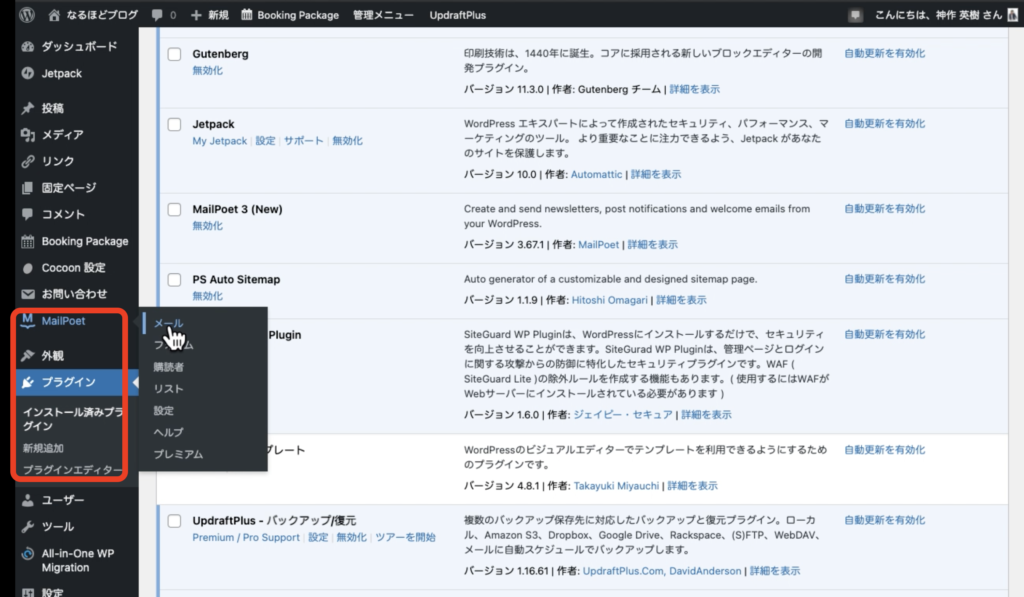Open プラグインエディター sidebar item
Image resolution: width=1024 pixels, height=597 pixels.
72,470
